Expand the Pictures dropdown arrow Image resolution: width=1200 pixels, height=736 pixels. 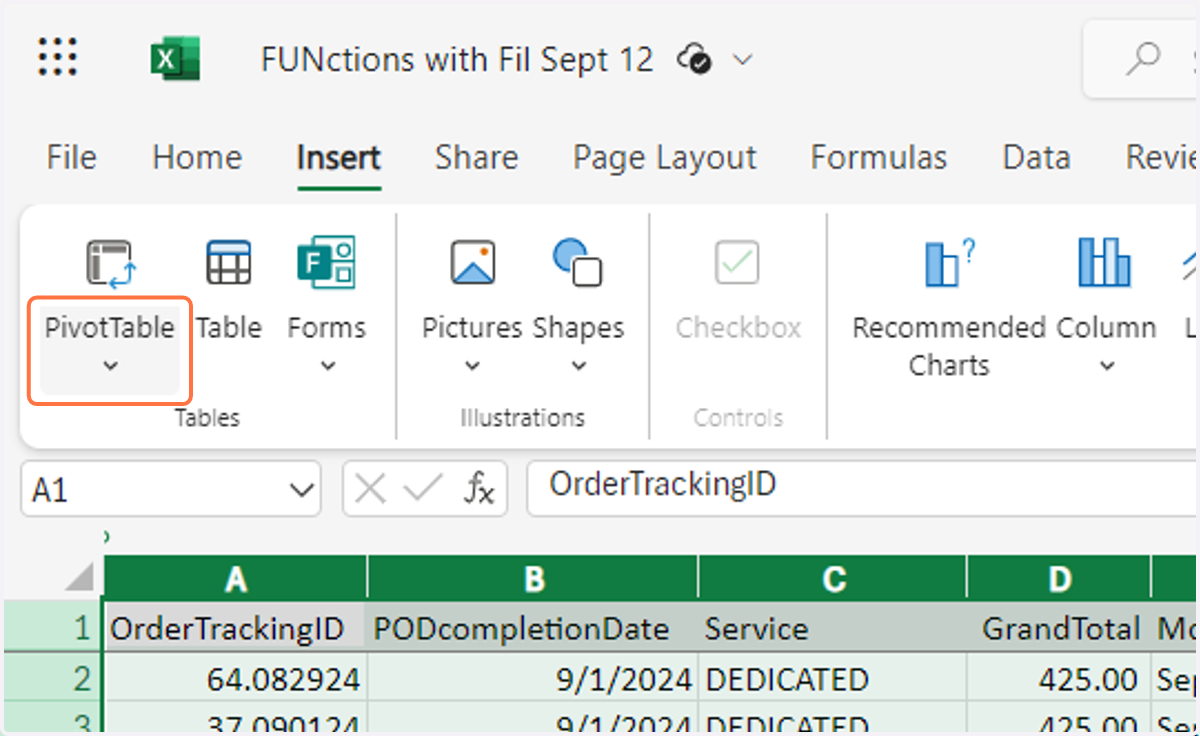473,366
